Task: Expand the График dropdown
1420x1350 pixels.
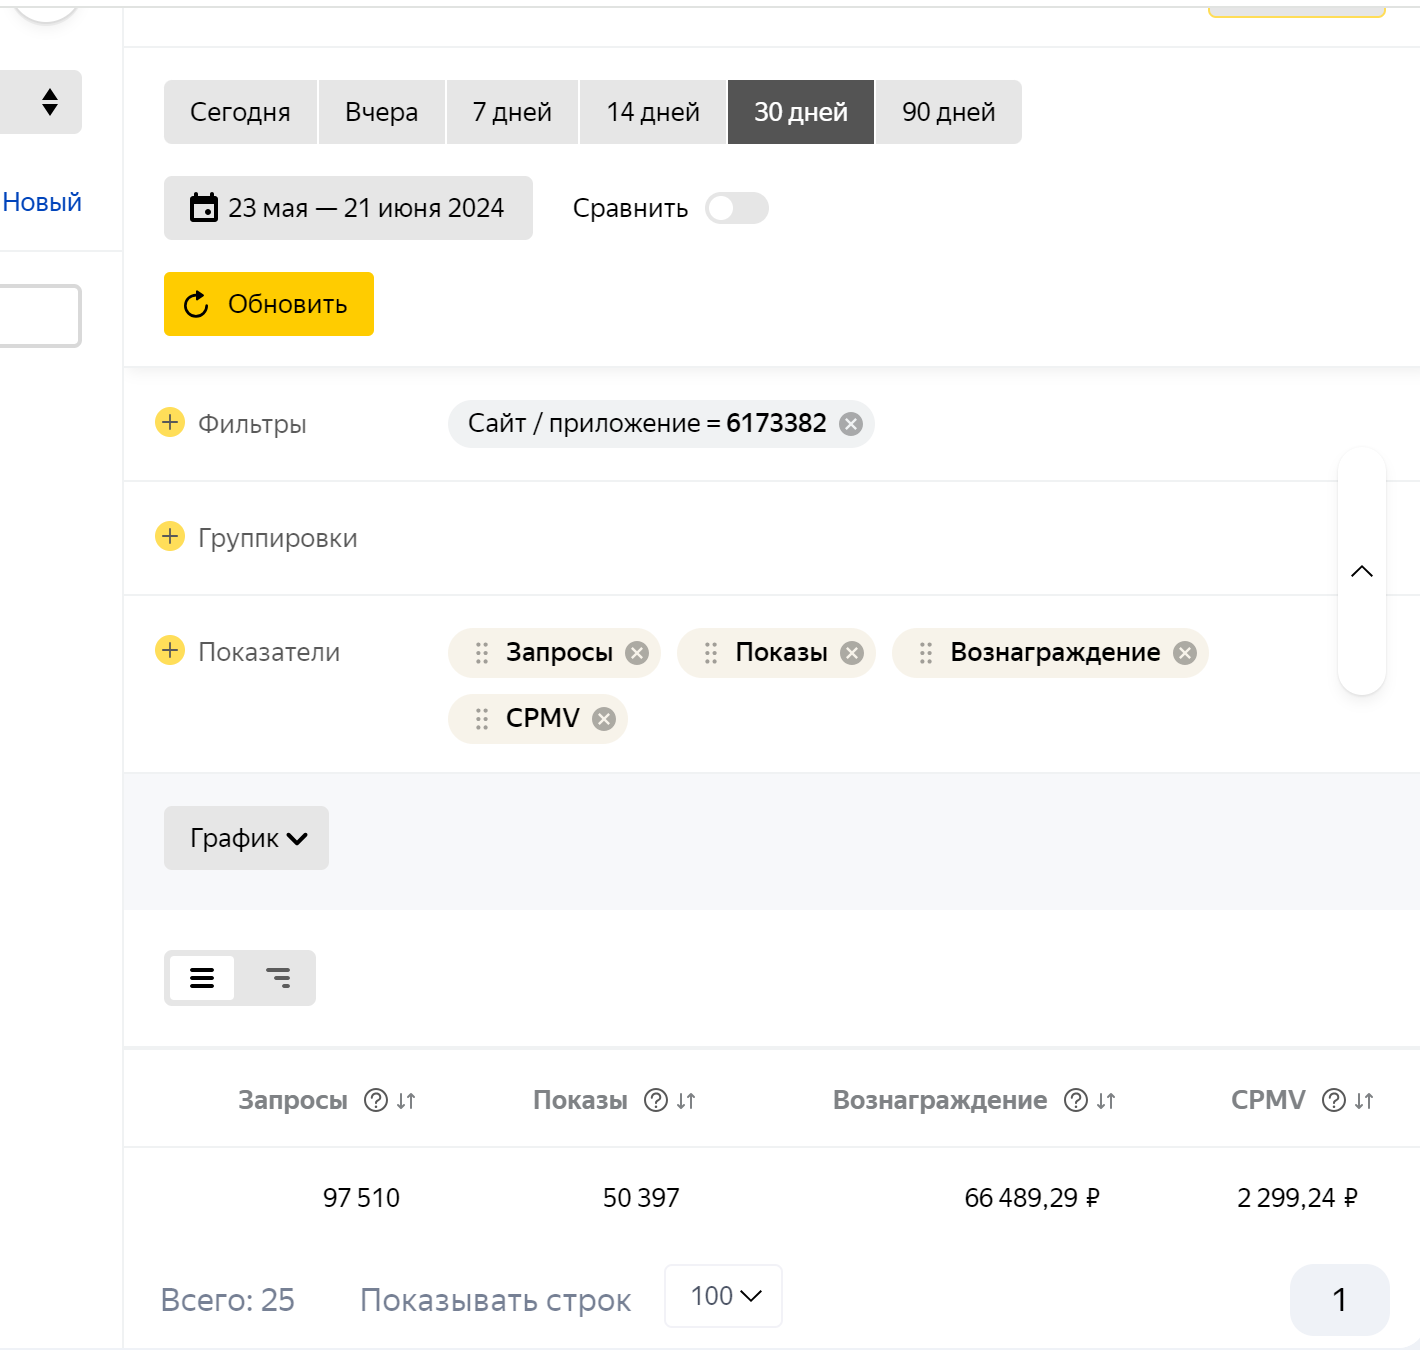Action: click(x=246, y=838)
